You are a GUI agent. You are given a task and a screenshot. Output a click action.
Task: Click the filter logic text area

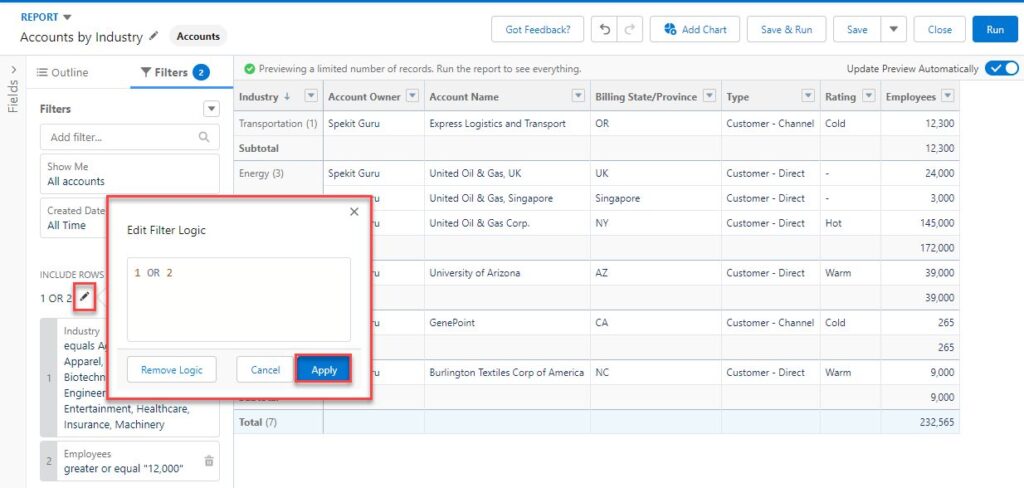tap(238, 299)
